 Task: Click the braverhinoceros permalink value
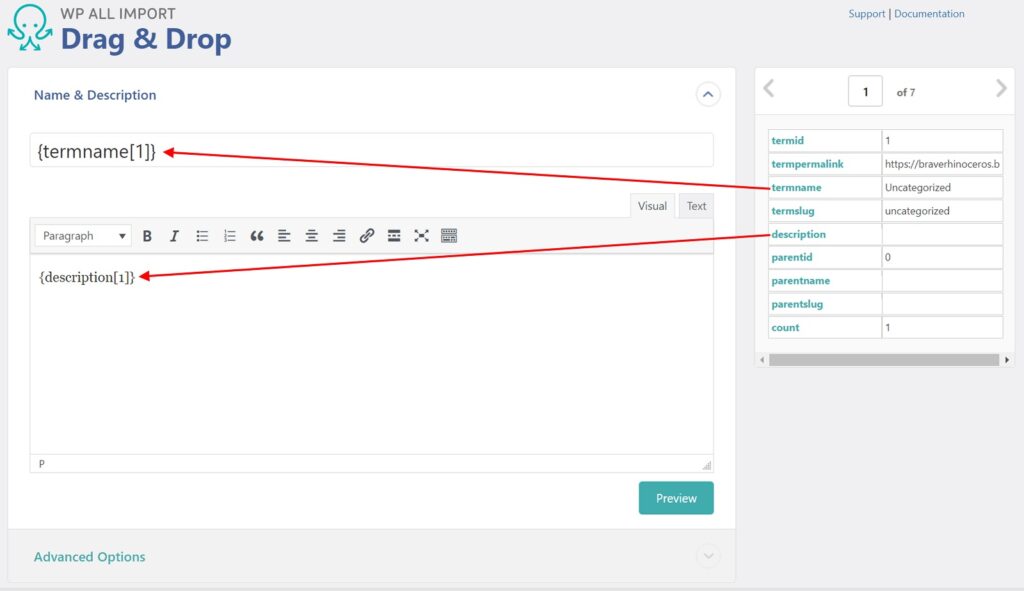(x=942, y=164)
